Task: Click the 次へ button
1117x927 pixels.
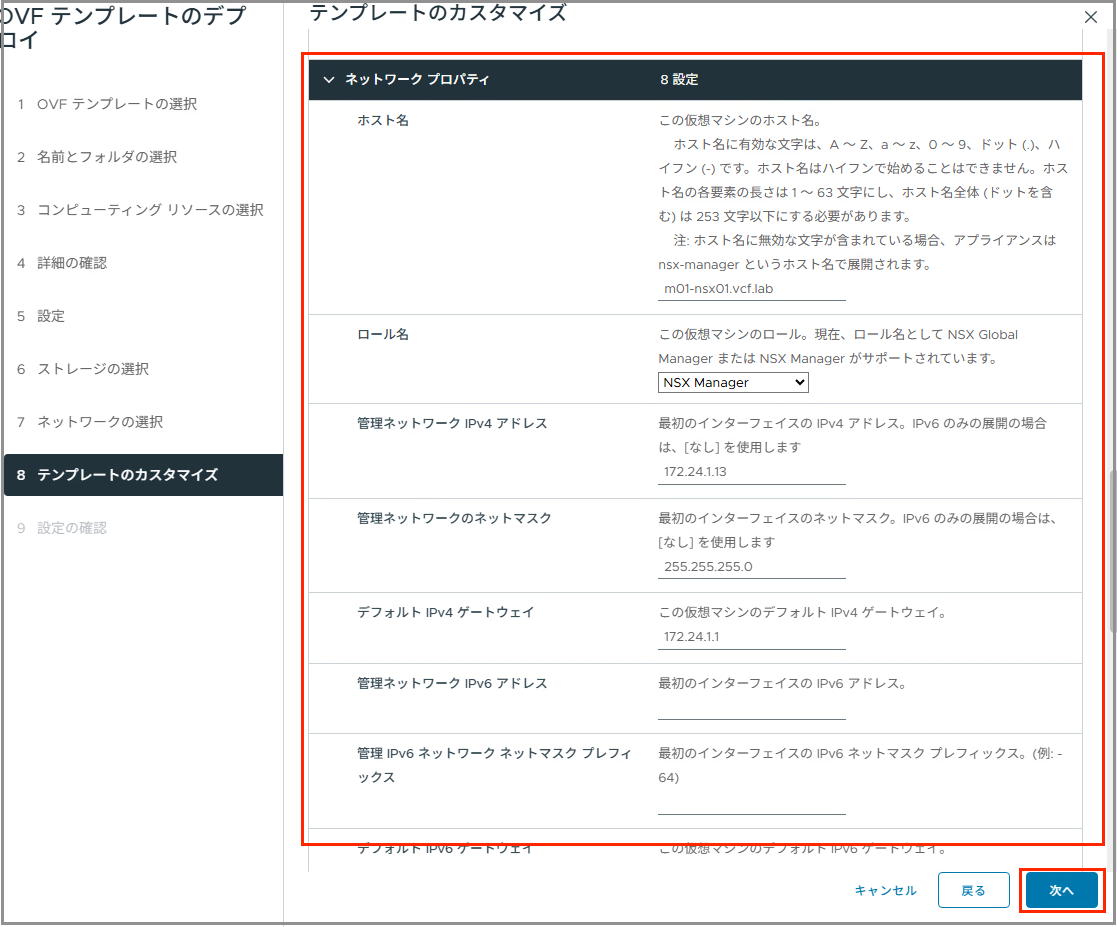Action: tap(1061, 890)
